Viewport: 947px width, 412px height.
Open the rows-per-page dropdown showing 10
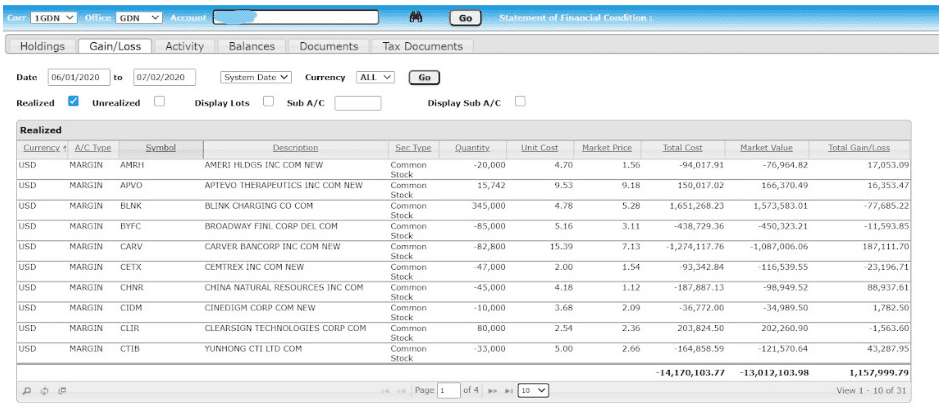(533, 391)
